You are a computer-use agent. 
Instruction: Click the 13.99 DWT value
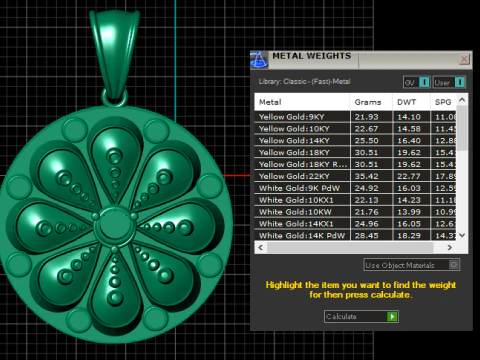coord(409,212)
